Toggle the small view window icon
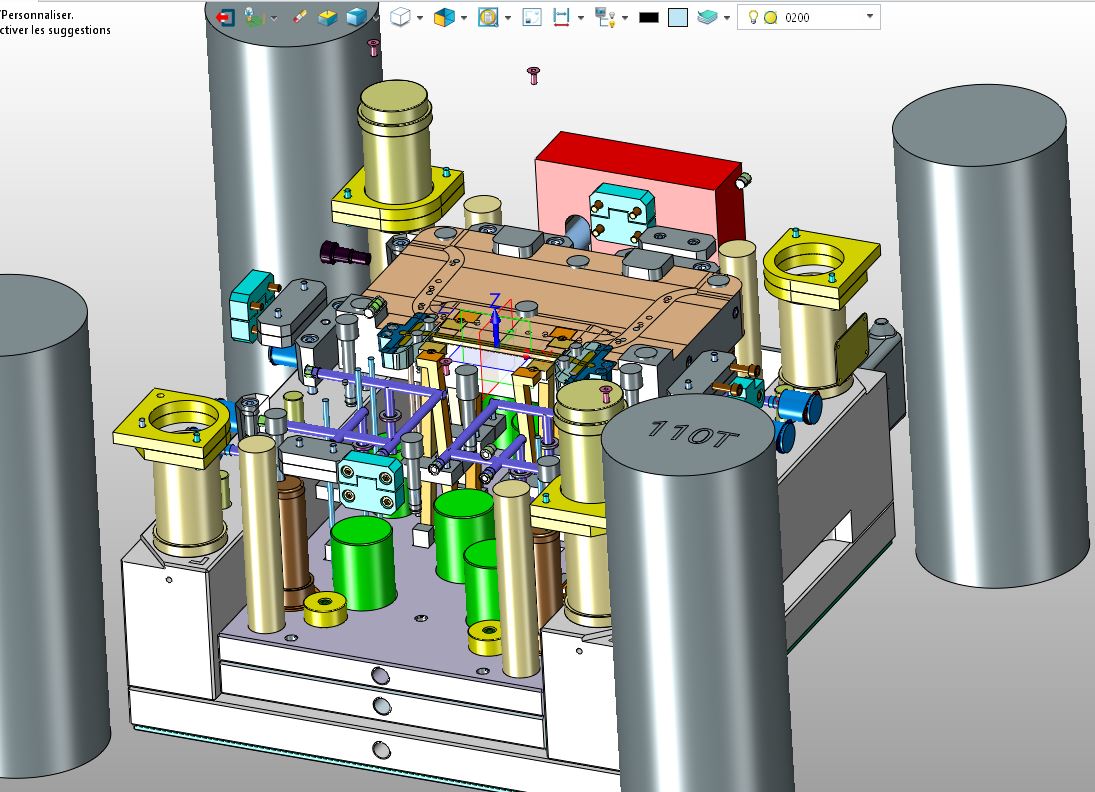Image resolution: width=1095 pixels, height=792 pixels. point(532,17)
